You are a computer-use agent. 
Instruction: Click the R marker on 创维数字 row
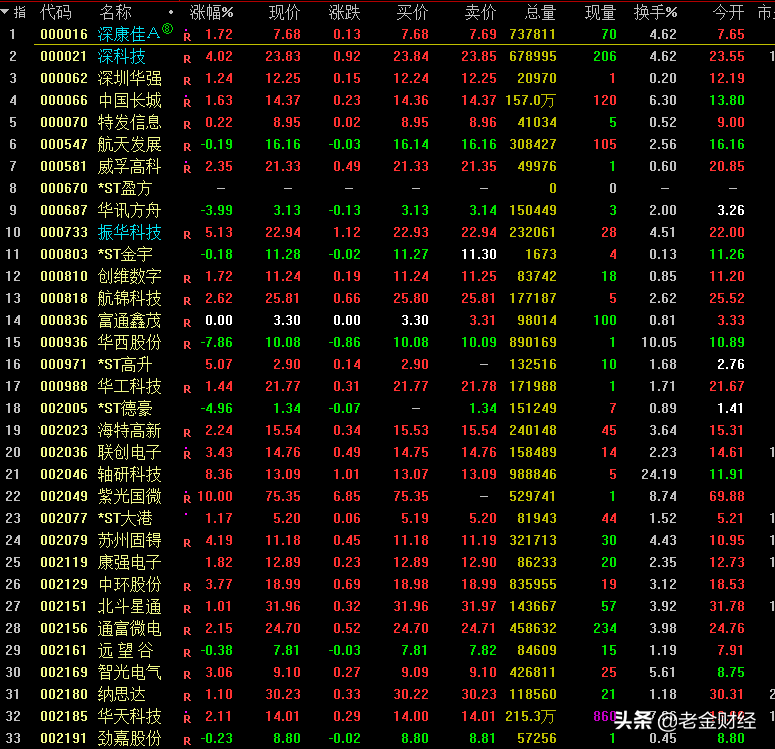click(187, 279)
